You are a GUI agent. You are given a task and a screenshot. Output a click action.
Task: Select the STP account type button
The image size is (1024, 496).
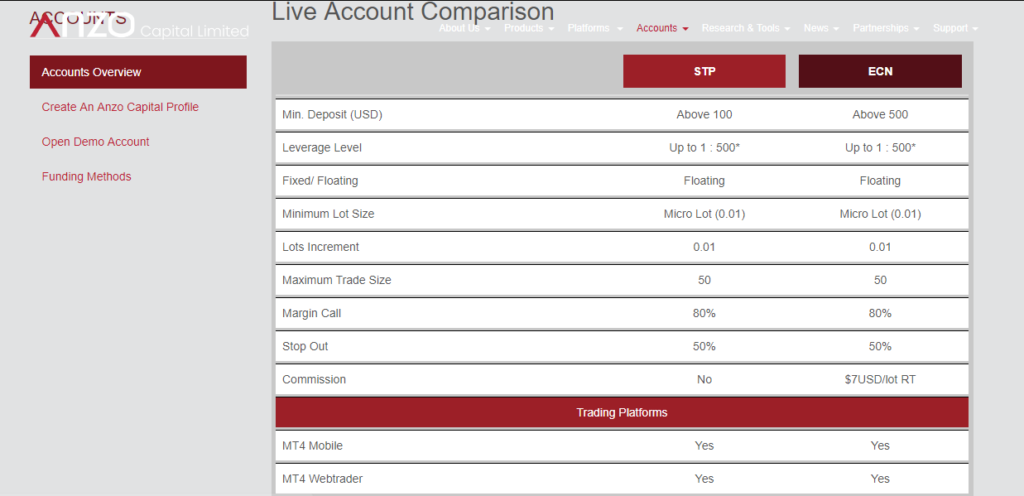click(x=704, y=71)
